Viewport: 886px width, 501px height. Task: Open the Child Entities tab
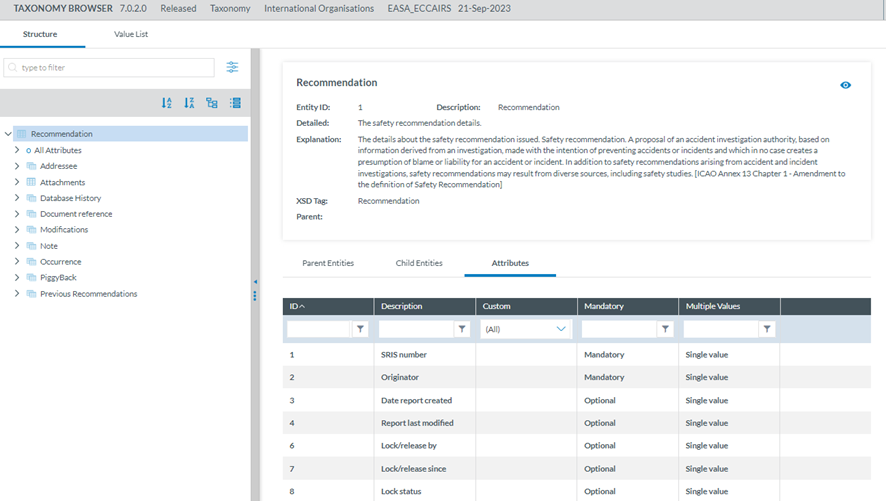(x=419, y=263)
